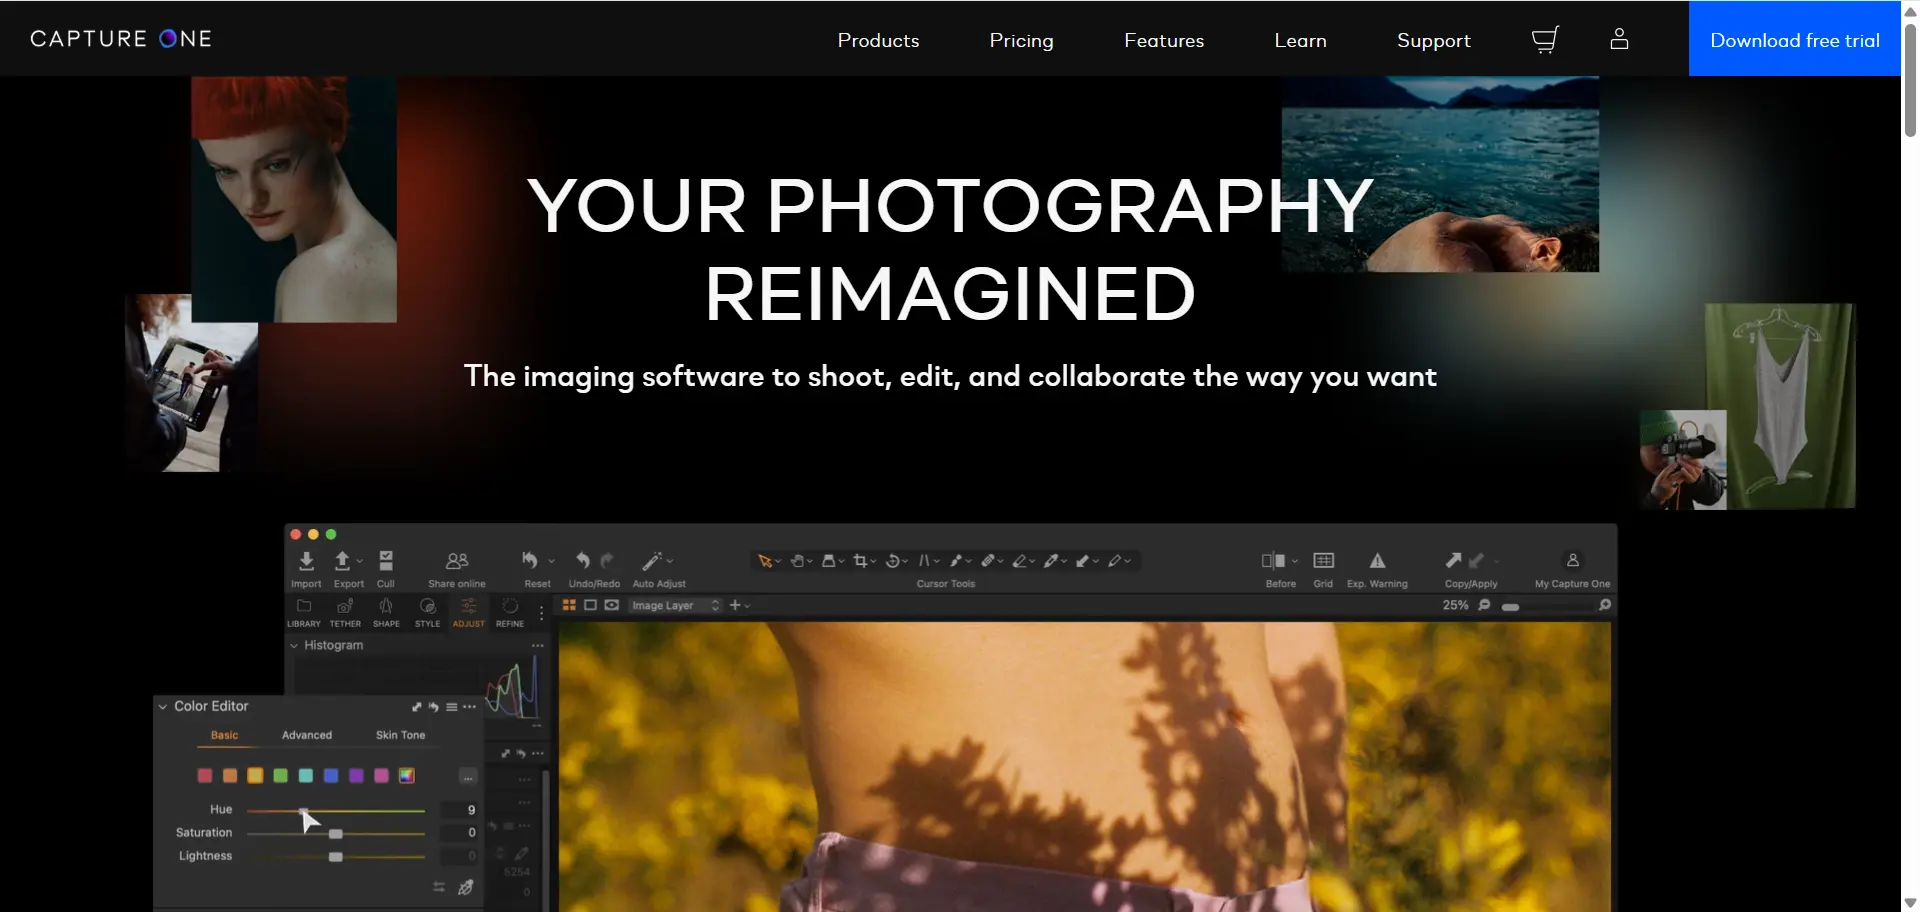The height and width of the screenshot is (912, 1920).
Task: Switch to multi-thumbnail grid view
Action: pos(569,605)
